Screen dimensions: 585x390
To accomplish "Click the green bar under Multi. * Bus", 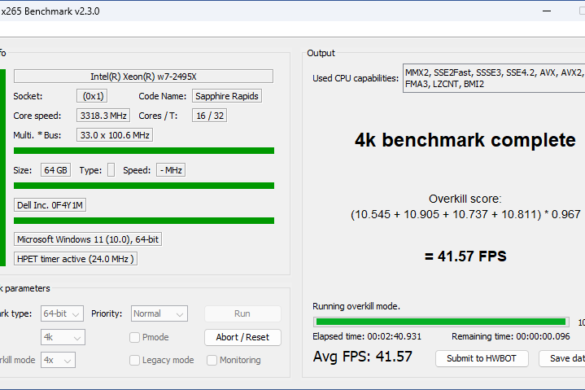I will pyautogui.click(x=144, y=151).
